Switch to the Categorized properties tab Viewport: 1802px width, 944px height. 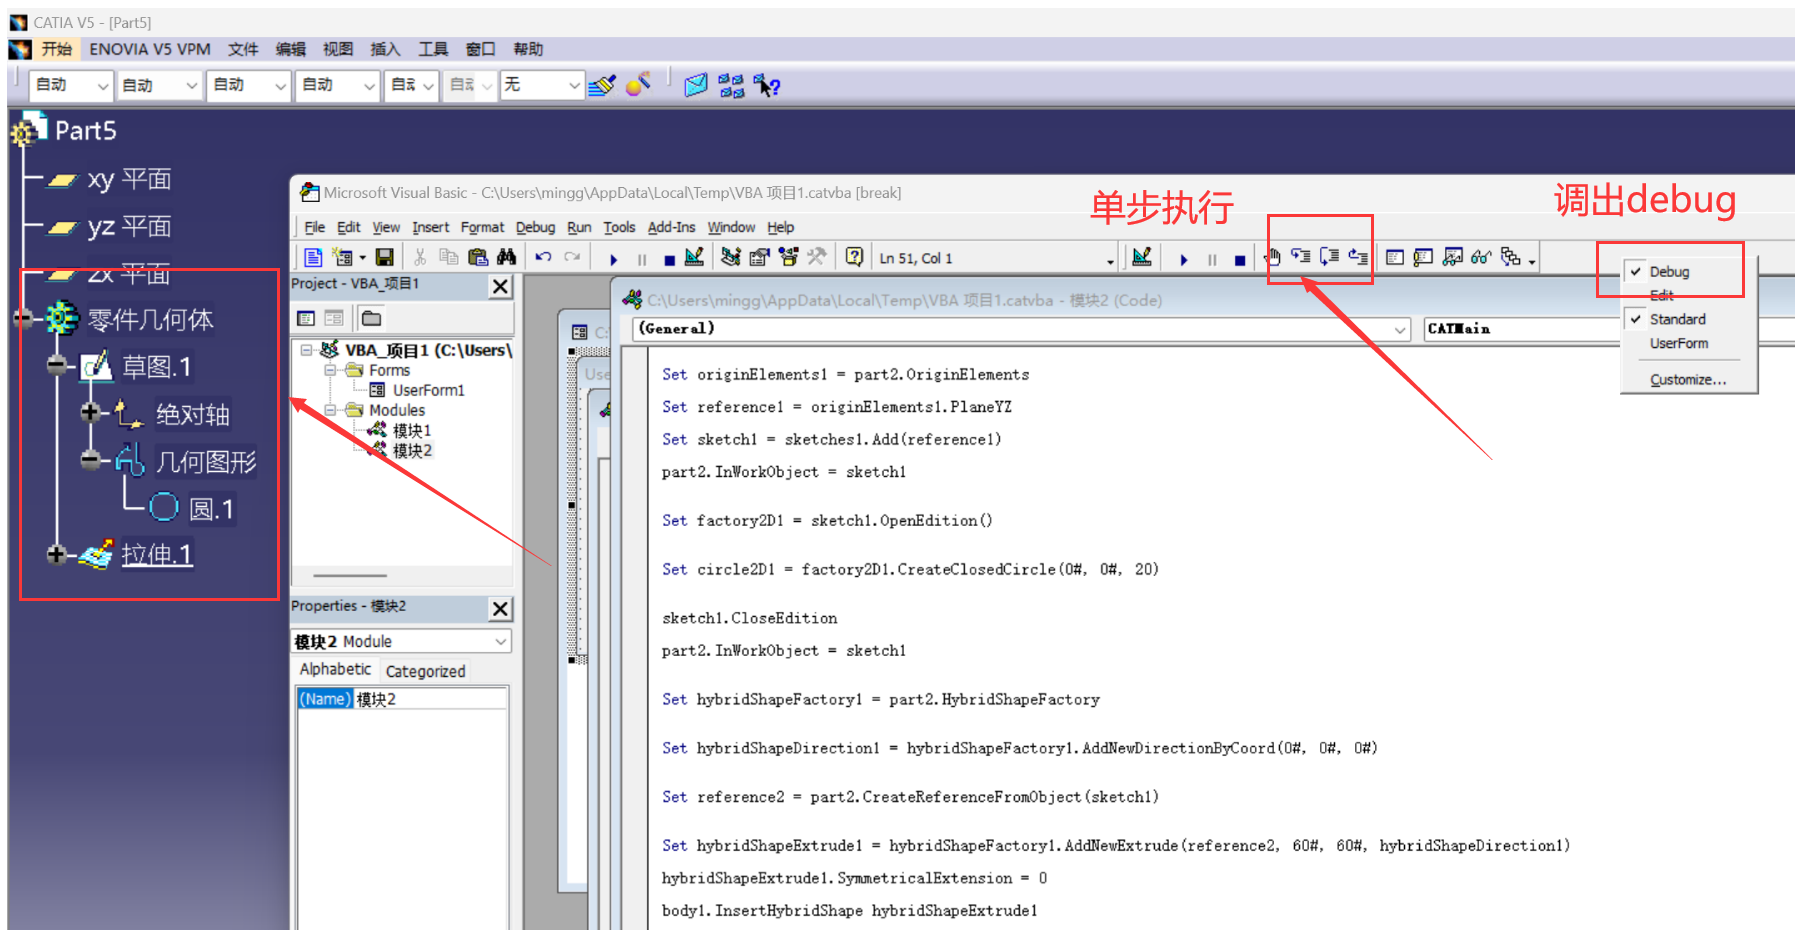click(x=425, y=671)
